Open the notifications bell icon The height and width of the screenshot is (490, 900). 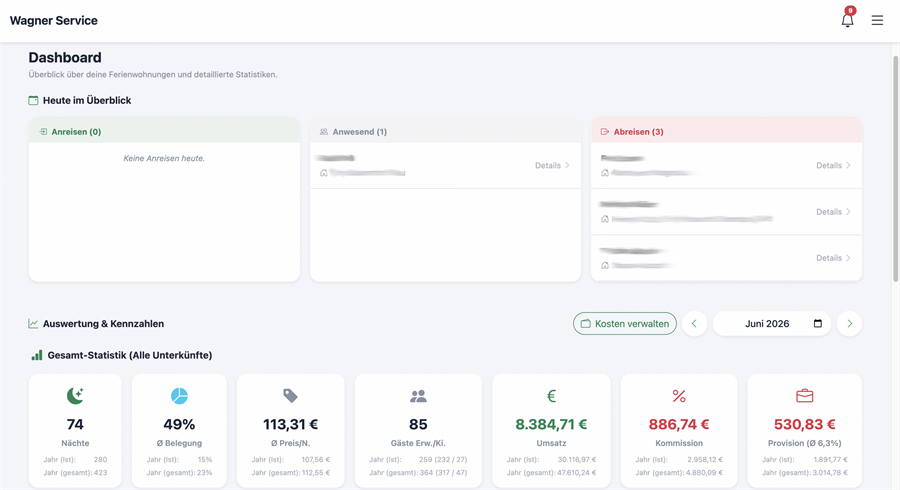tap(847, 20)
